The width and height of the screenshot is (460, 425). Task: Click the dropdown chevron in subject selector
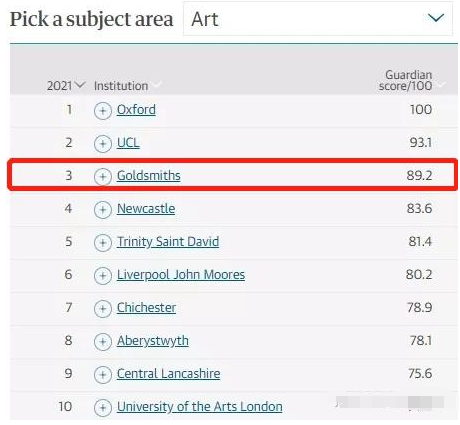[x=436, y=18]
